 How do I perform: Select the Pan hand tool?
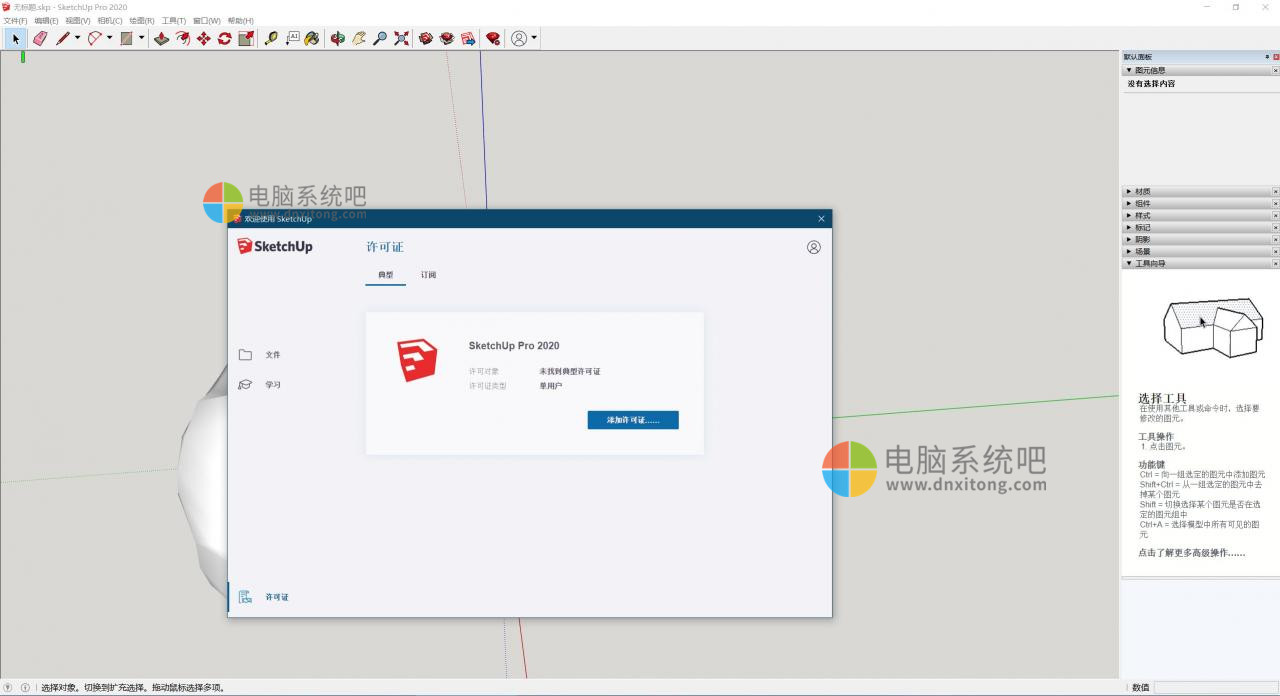pos(359,38)
